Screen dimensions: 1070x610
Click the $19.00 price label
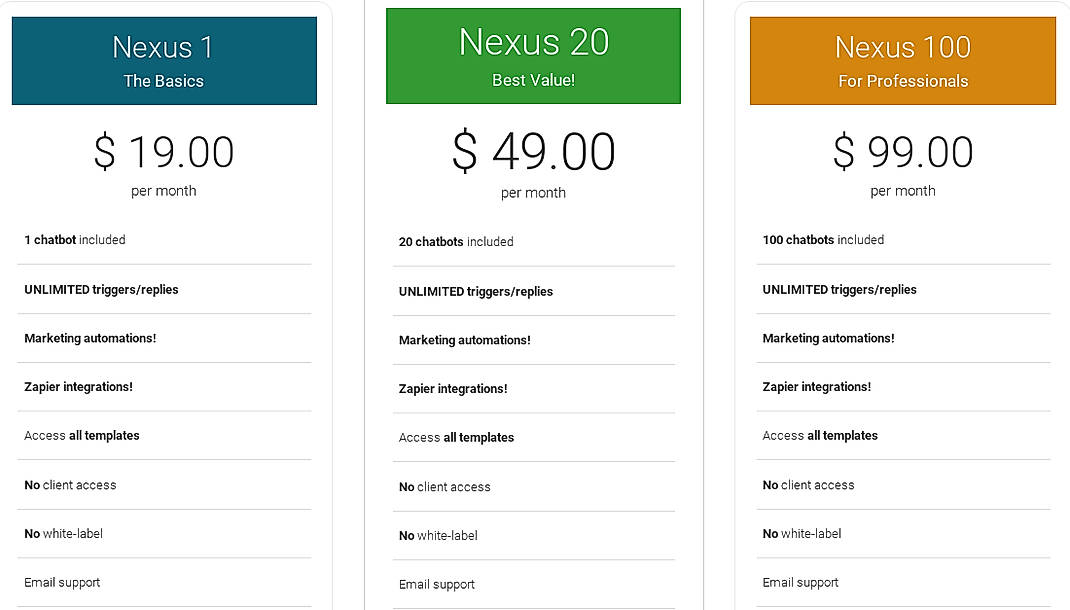pyautogui.click(x=164, y=152)
